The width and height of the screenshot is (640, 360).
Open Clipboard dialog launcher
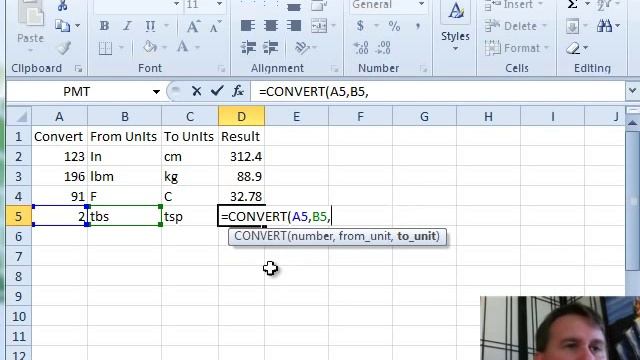pyautogui.click(x=78, y=69)
